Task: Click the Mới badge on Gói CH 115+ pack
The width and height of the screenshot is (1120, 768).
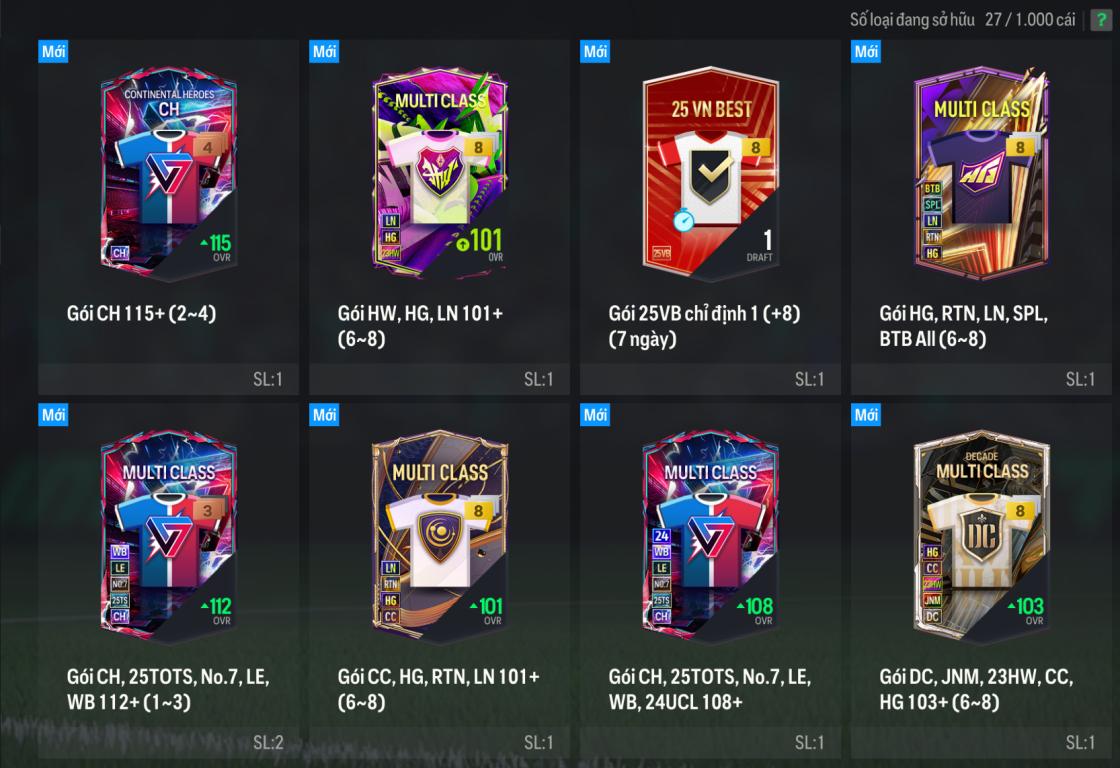Action: [53, 51]
